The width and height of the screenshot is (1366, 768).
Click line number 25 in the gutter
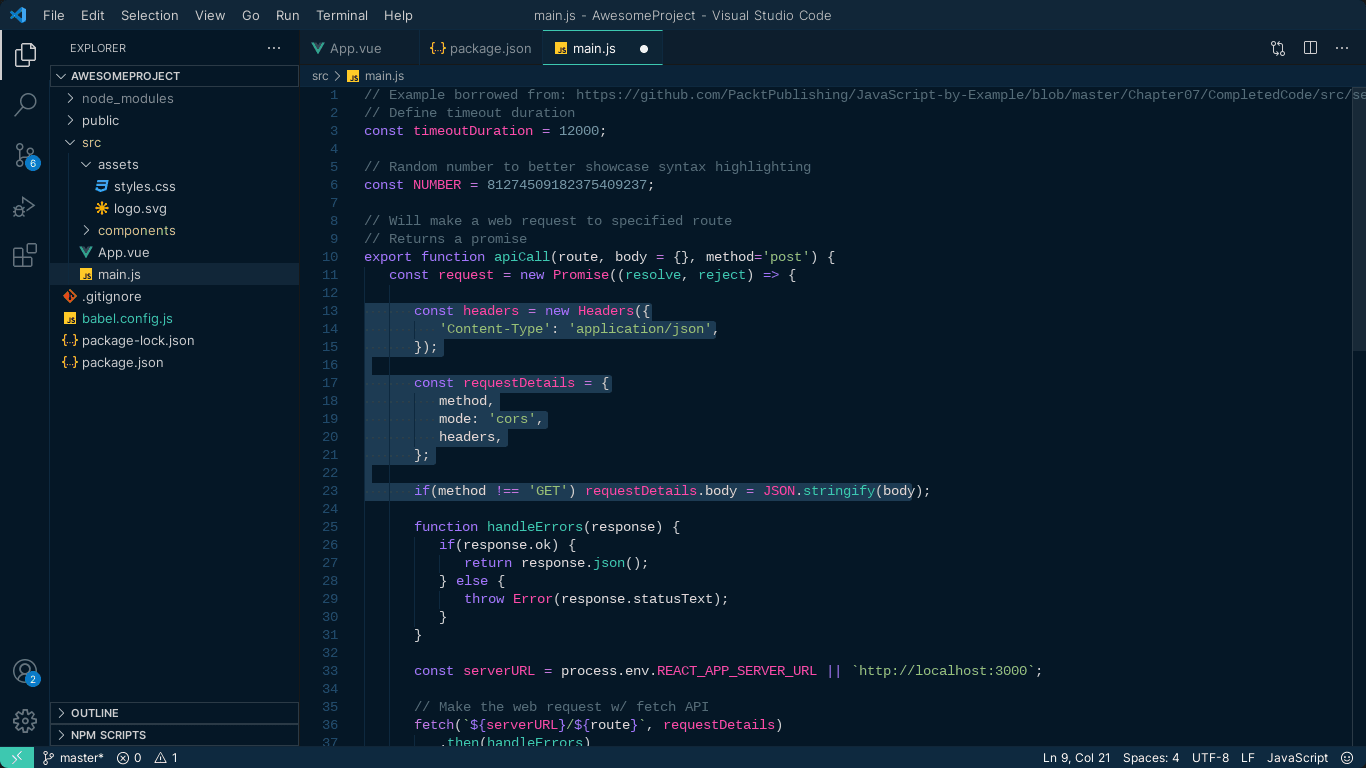click(330, 527)
